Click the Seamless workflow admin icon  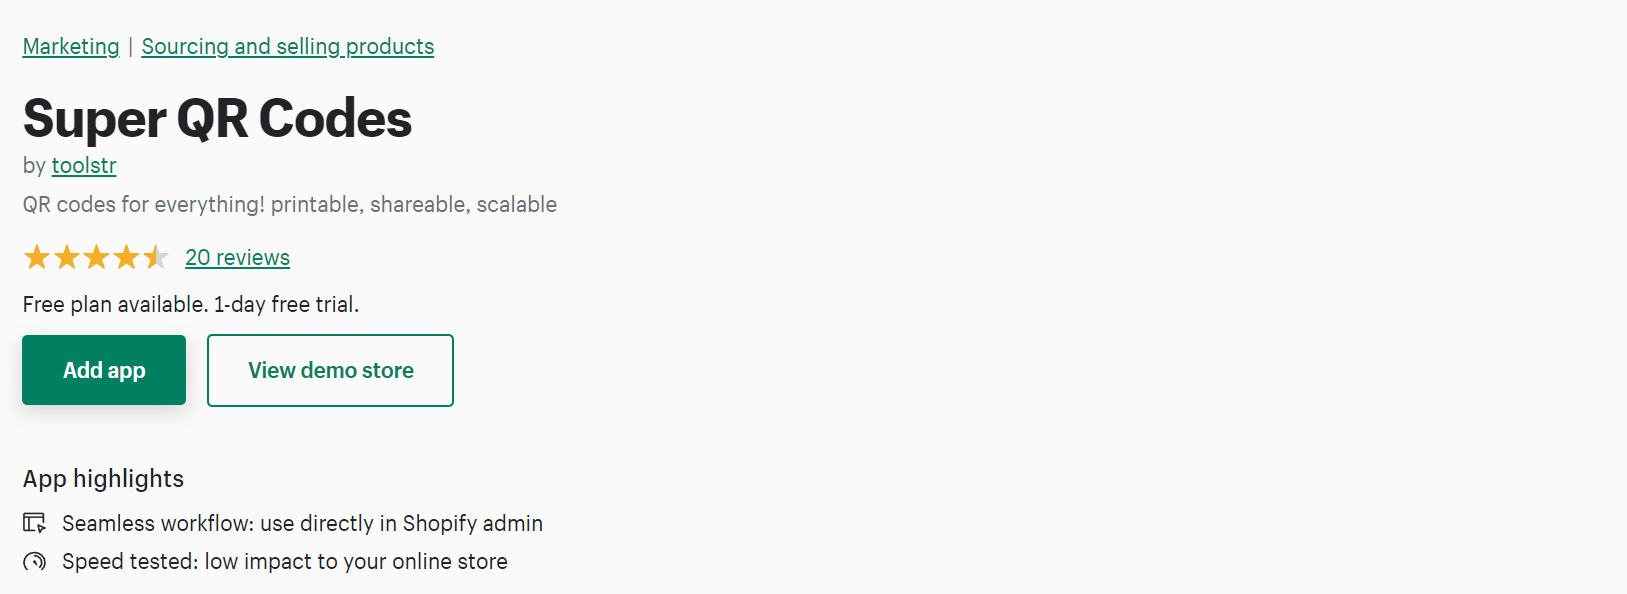(34, 523)
